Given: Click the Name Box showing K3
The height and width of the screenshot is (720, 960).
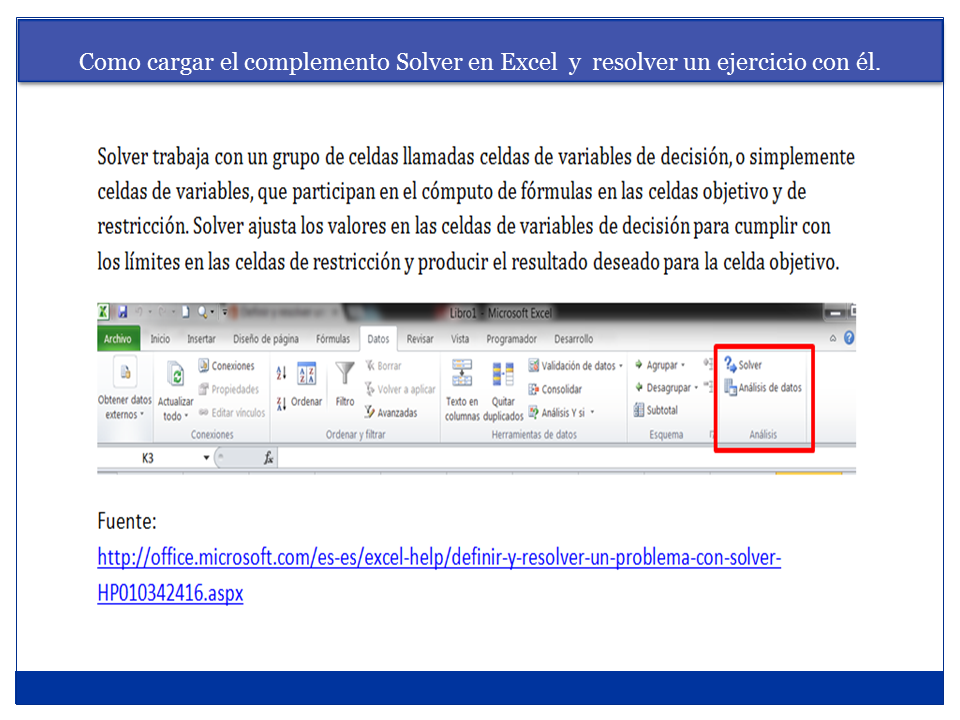Looking at the screenshot, I should click(x=149, y=458).
